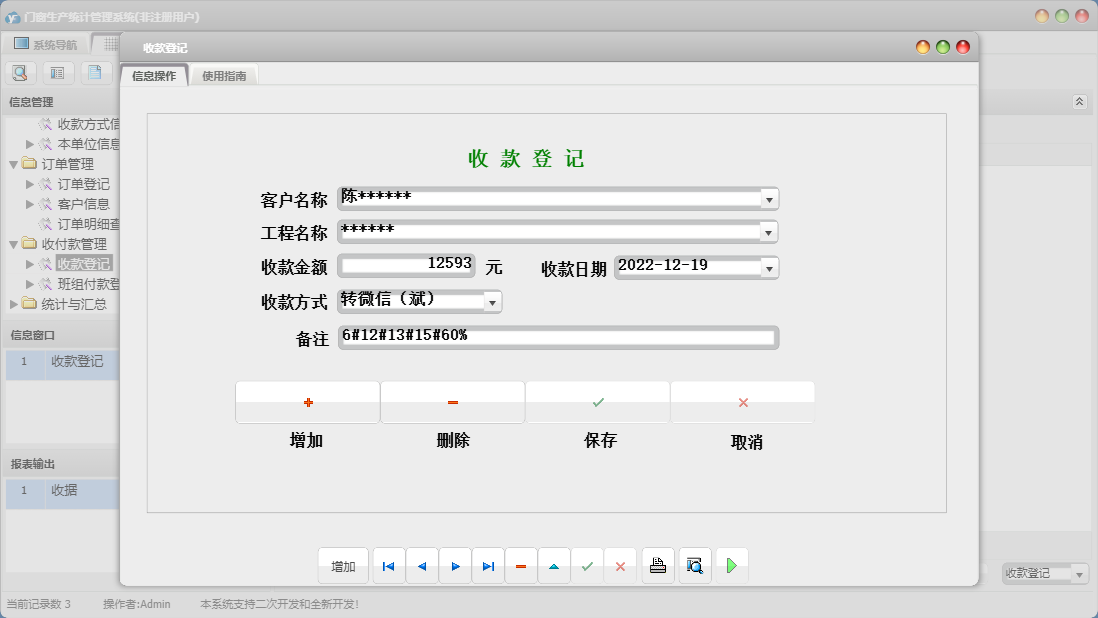1098x618 pixels.
Task: Click the green play arrow icon
Action: point(731,566)
